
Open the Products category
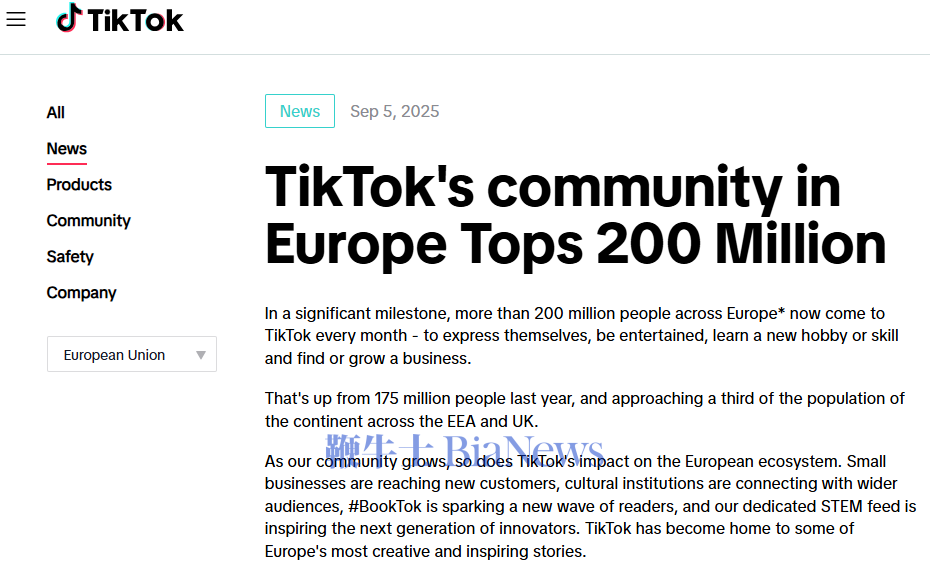click(x=79, y=185)
